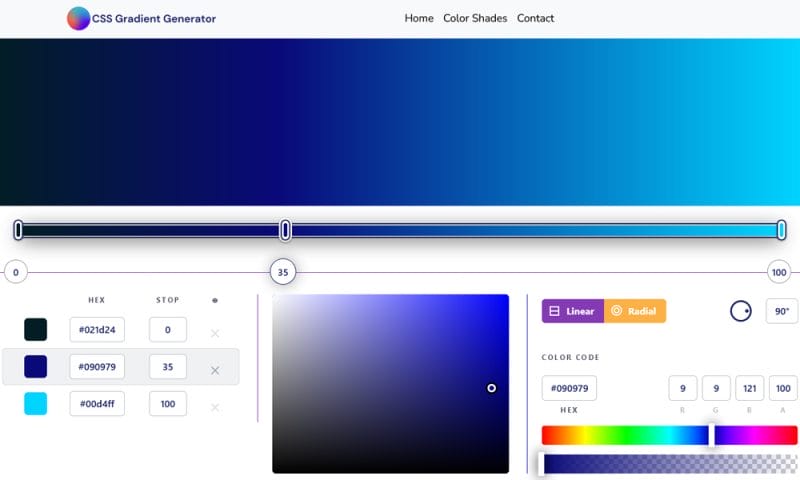Click the STOP column header
Viewport: 800px width, 480px height.
168,300
